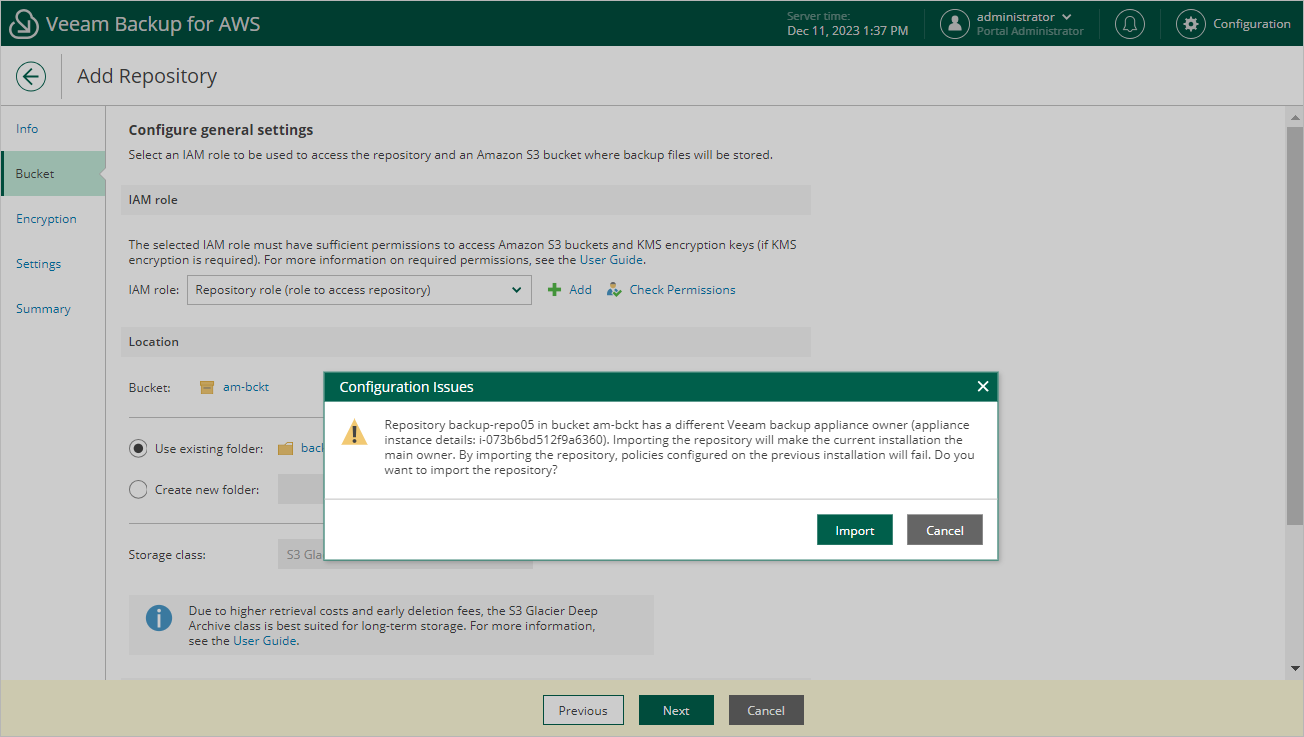Go back using the arrow icon
Viewport: 1304px width, 737px height.
tap(31, 76)
